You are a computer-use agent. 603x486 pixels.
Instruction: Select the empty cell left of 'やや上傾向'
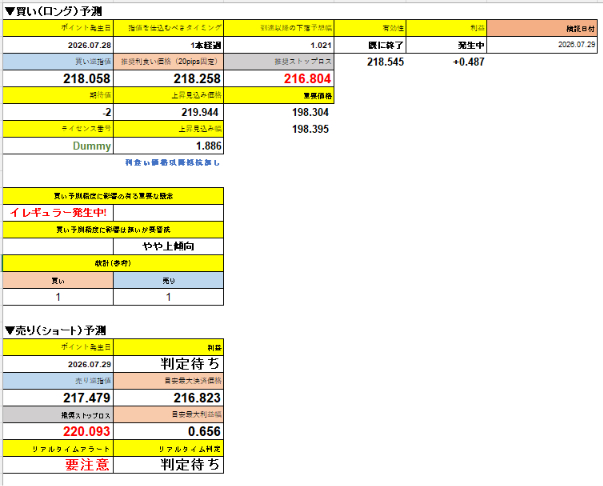pos(58,246)
